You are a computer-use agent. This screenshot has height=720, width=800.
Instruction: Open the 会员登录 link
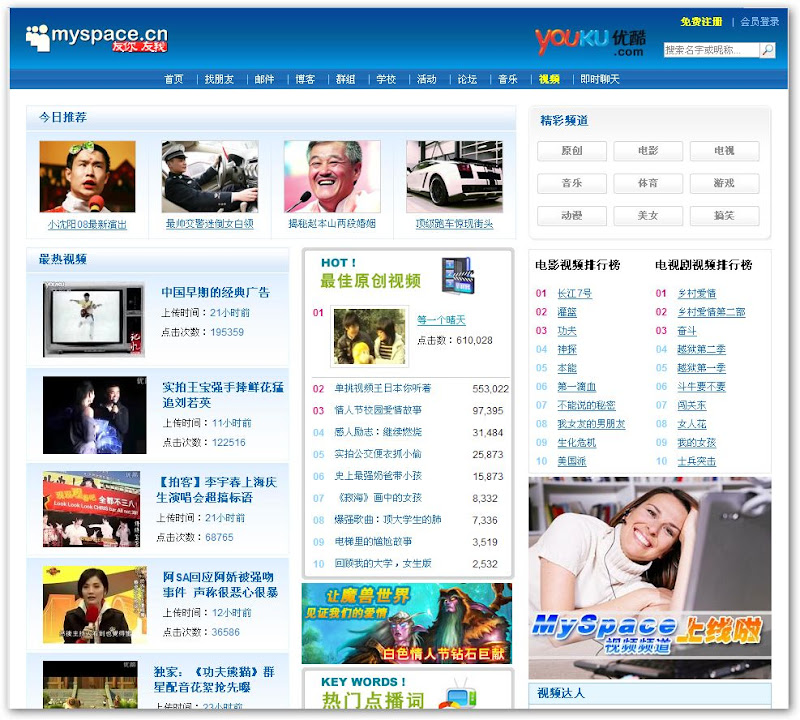coord(759,21)
